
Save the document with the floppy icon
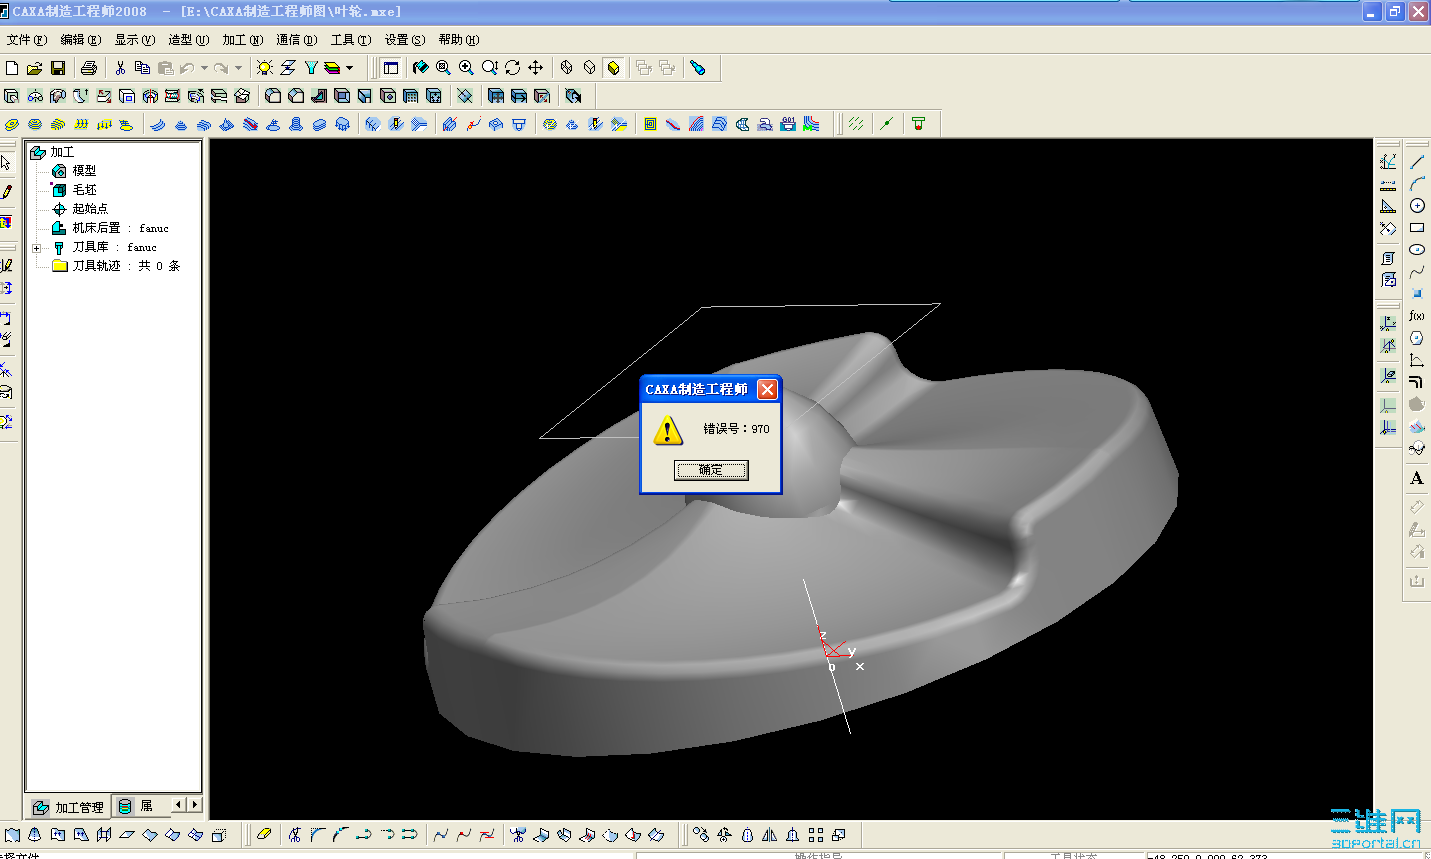click(x=58, y=68)
